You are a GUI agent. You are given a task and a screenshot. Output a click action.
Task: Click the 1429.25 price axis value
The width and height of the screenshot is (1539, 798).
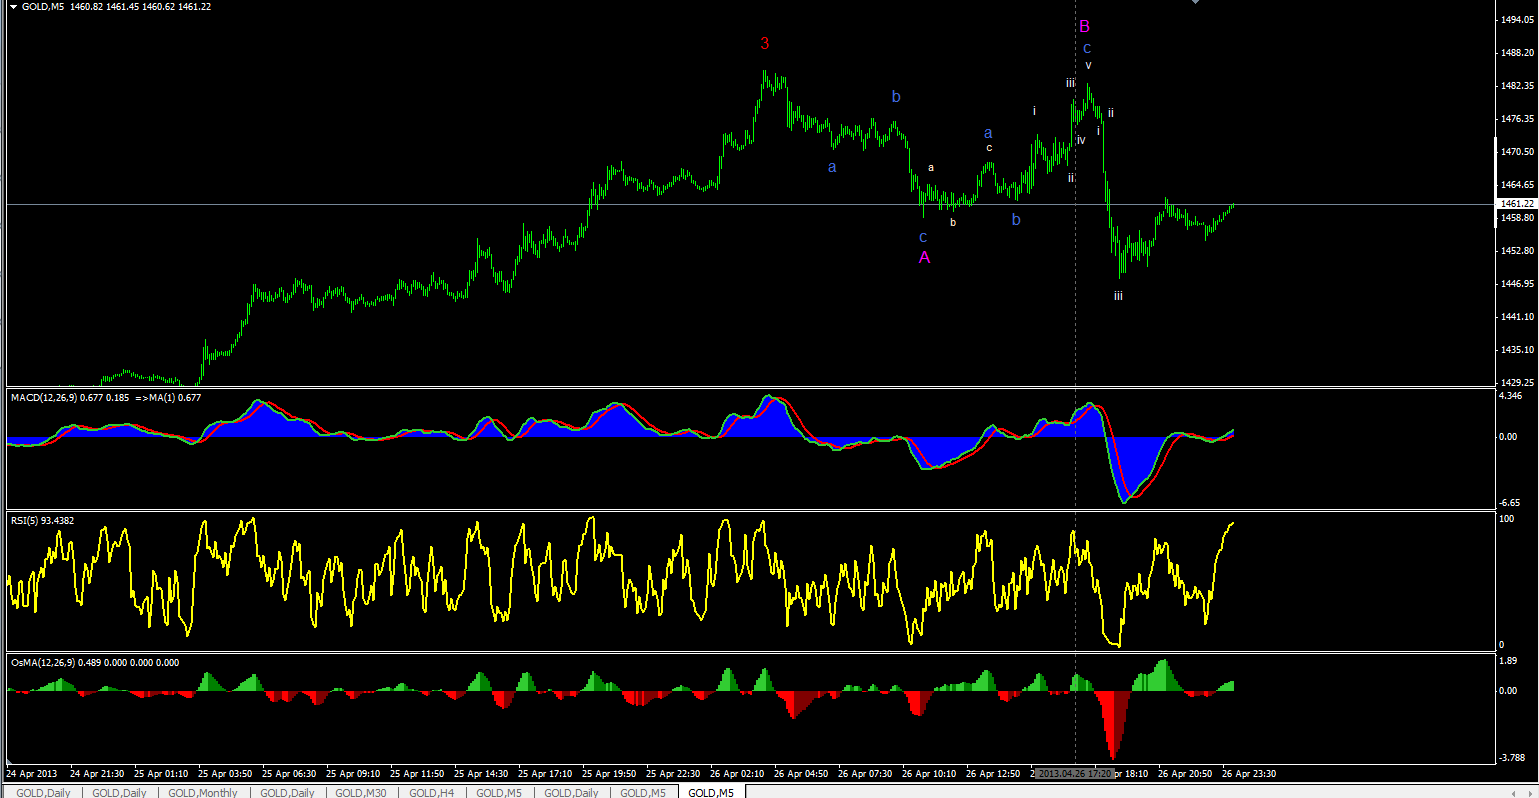pyautogui.click(x=1517, y=383)
